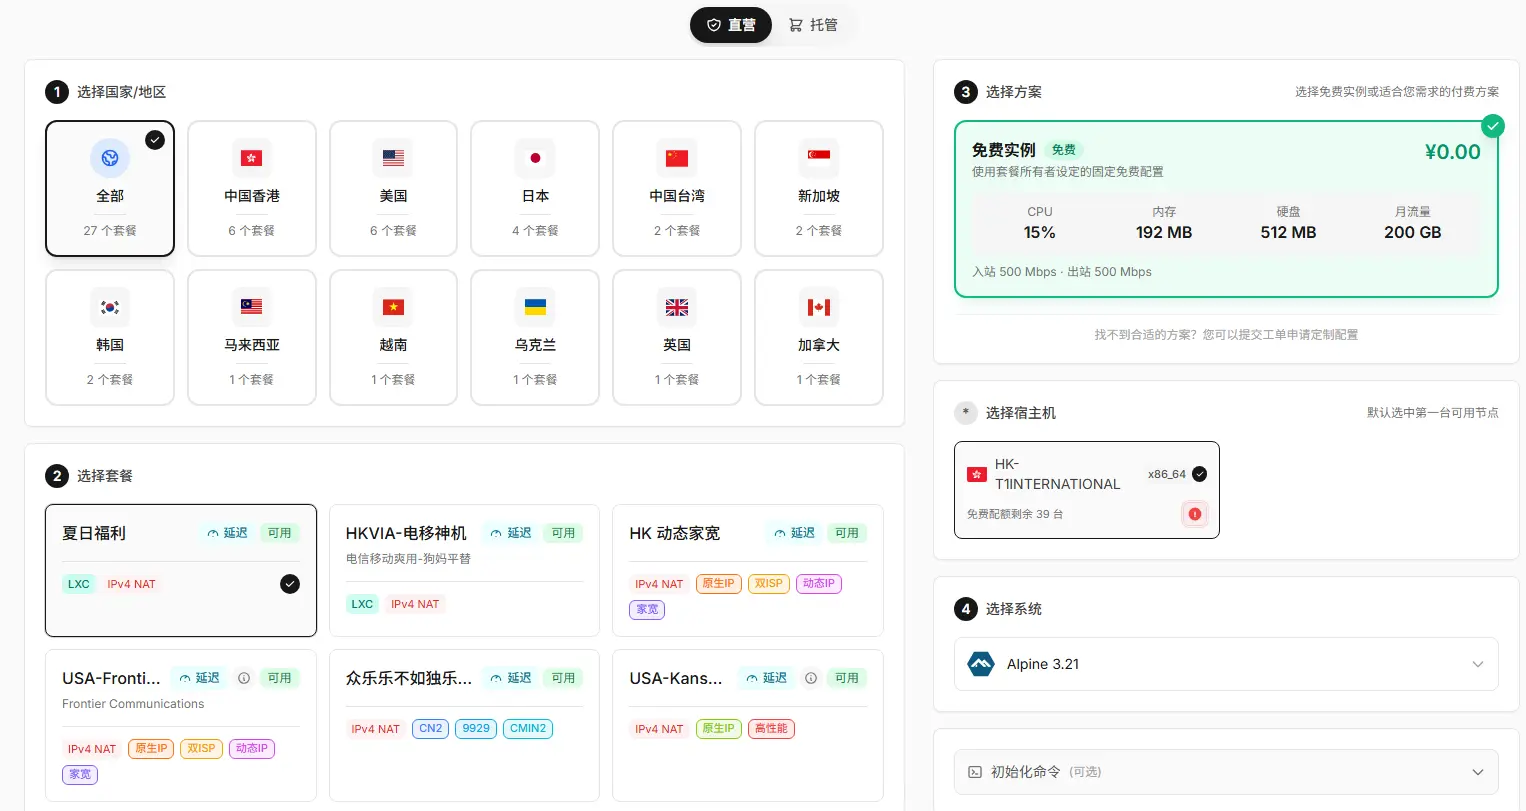
Task: Select the HK 动态家宽 plan card
Action: pos(747,570)
